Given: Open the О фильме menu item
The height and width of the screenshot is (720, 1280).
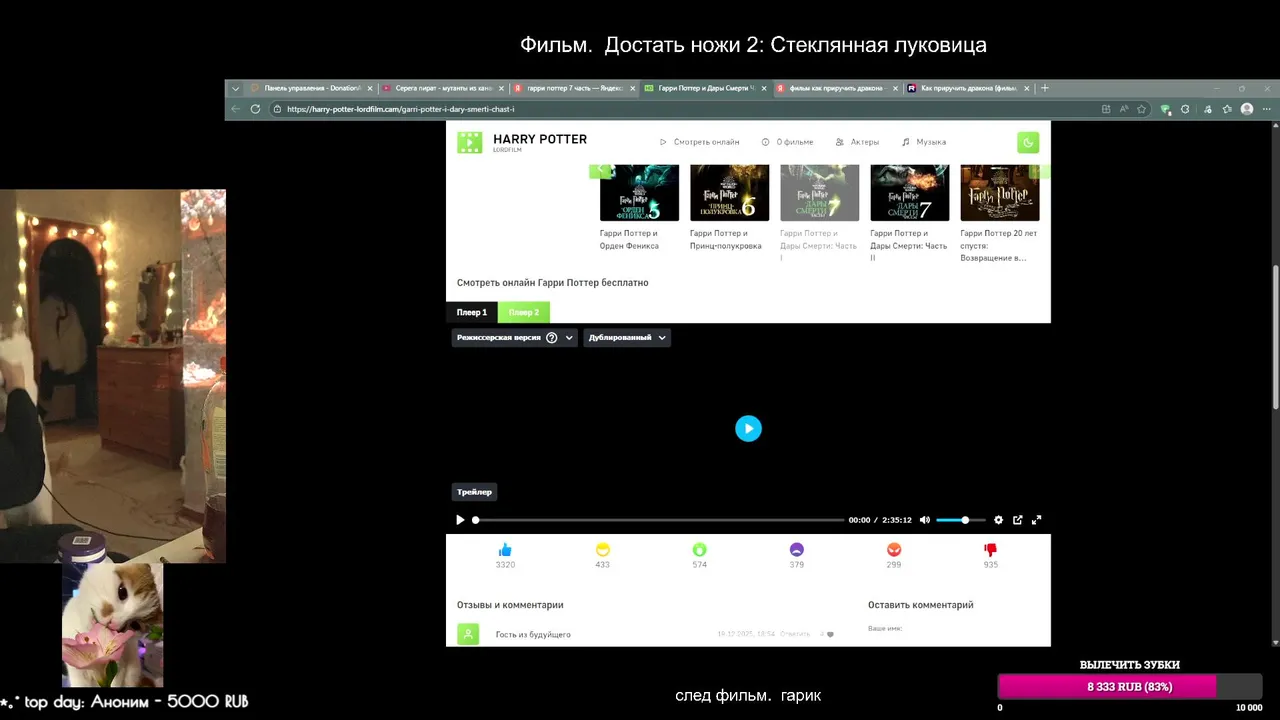Looking at the screenshot, I should point(787,142).
